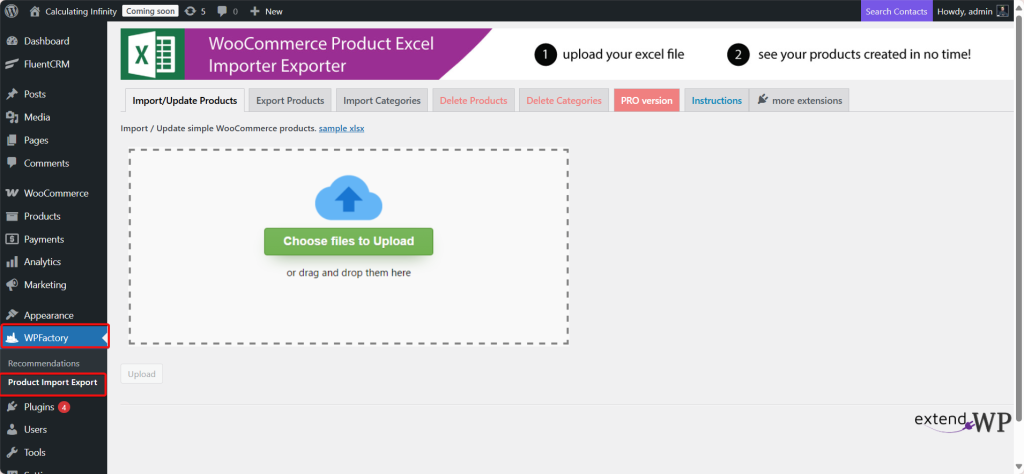The image size is (1024, 474).
Task: Download the sample xlsx link
Action: (x=342, y=129)
